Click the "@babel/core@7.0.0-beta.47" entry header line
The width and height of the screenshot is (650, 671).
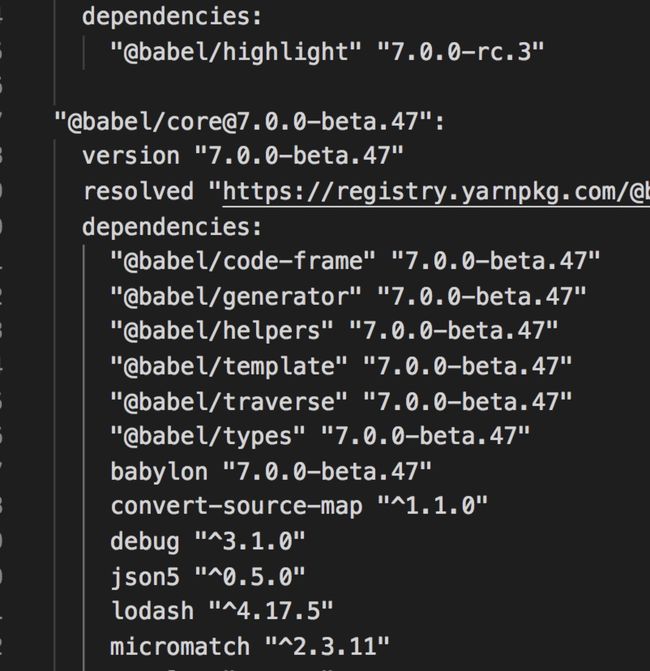click(250, 122)
